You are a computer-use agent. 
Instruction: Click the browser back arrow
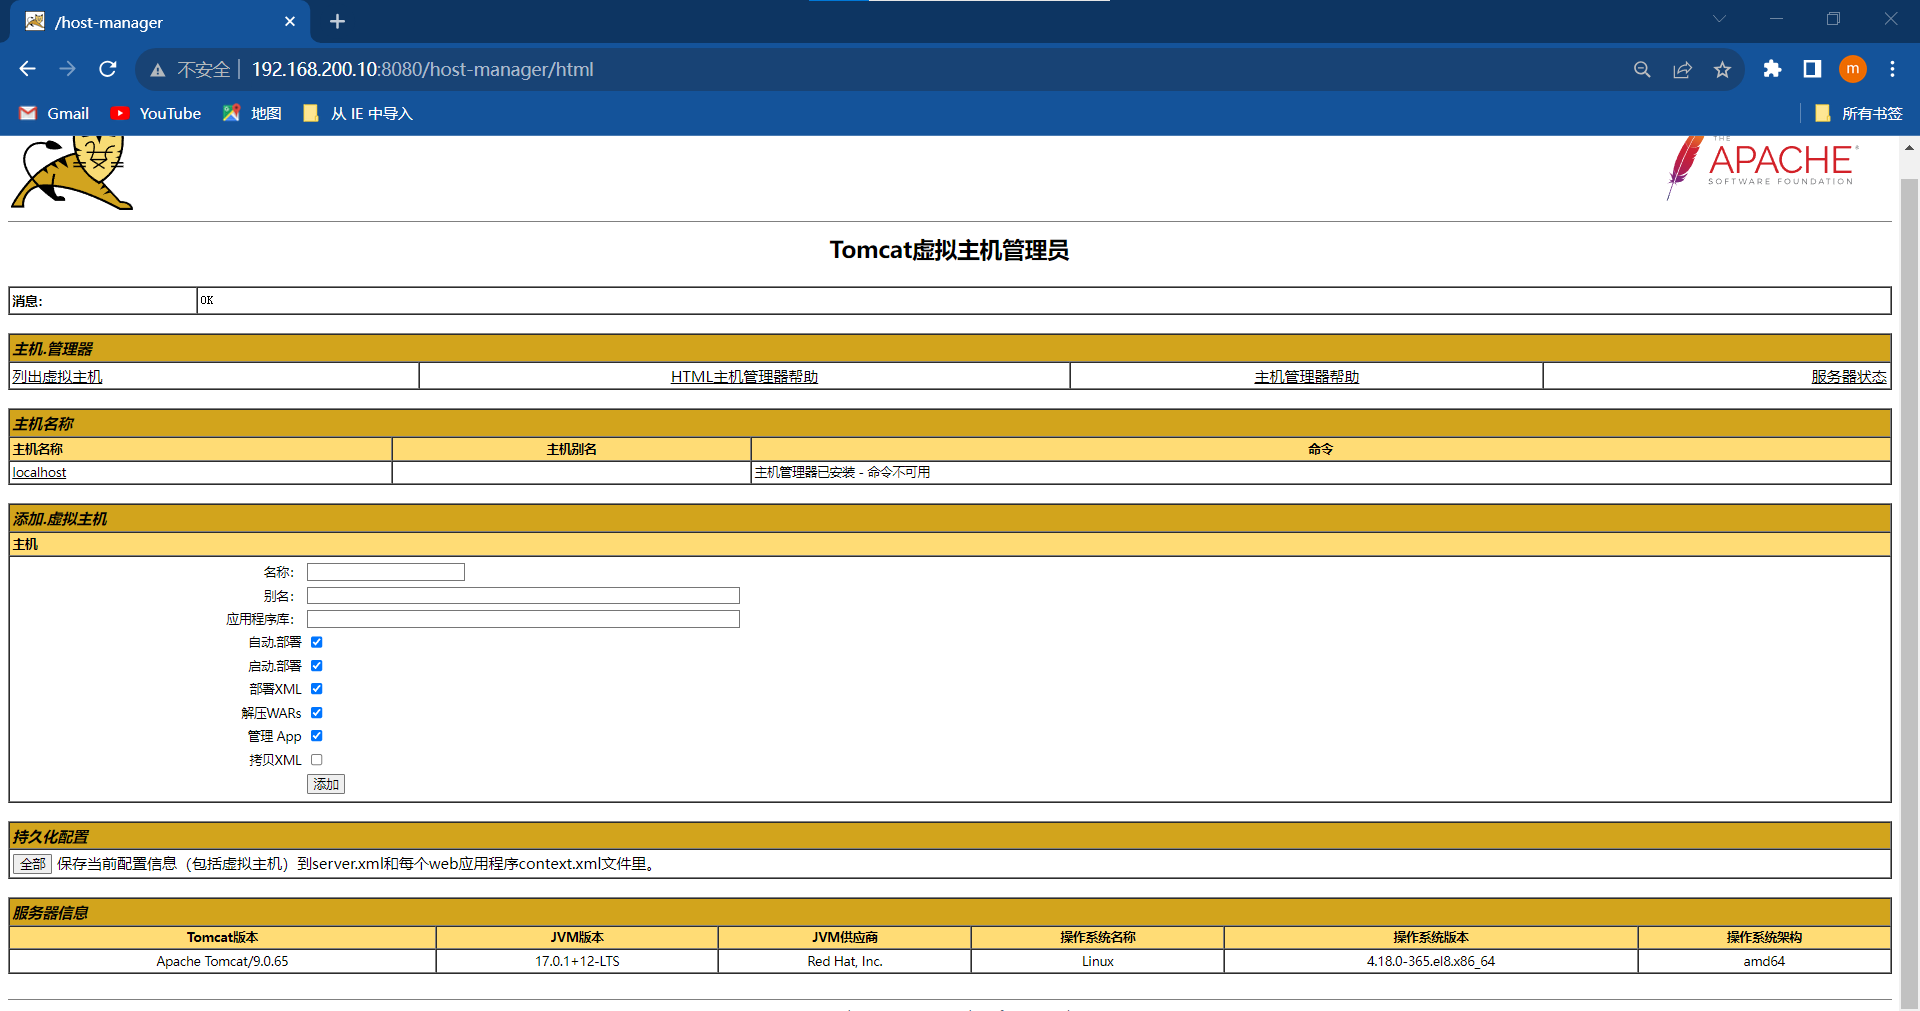click(x=27, y=69)
